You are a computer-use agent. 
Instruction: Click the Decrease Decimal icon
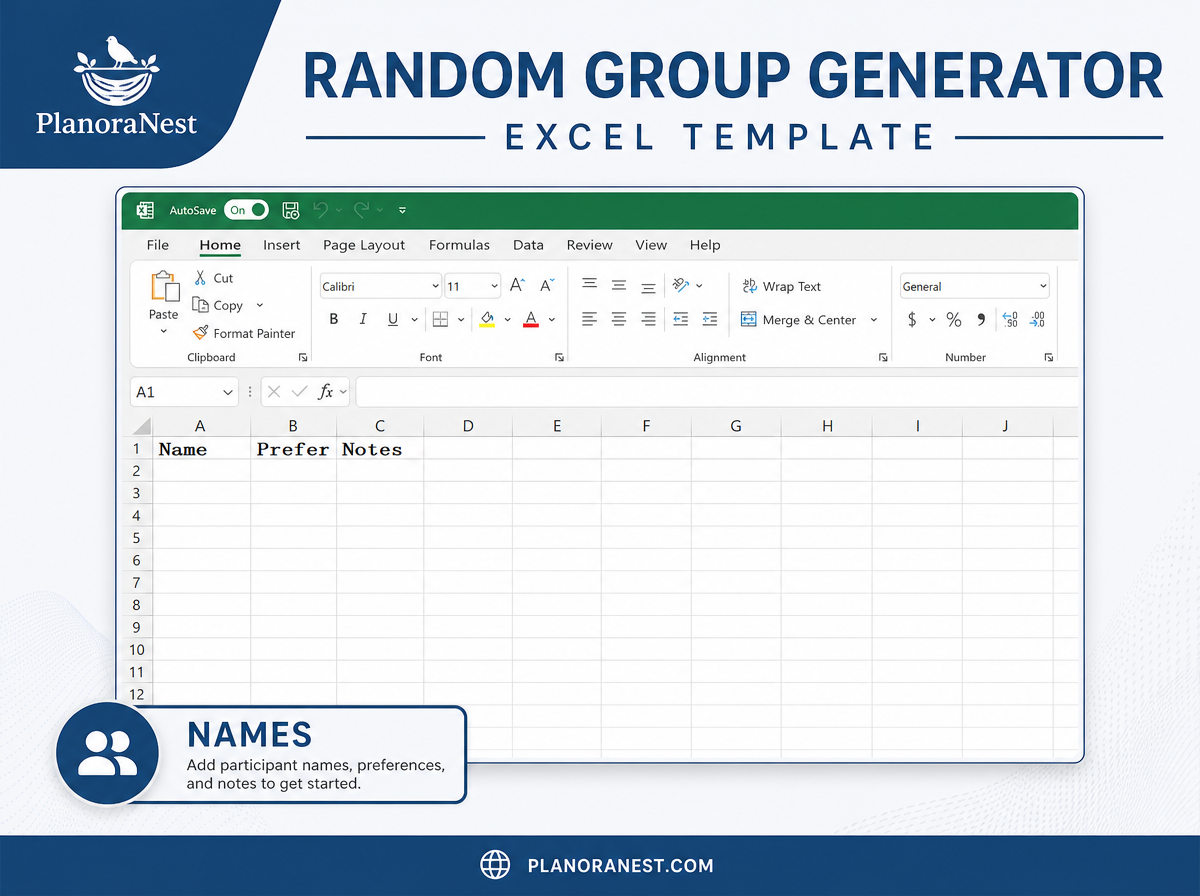click(x=1037, y=320)
